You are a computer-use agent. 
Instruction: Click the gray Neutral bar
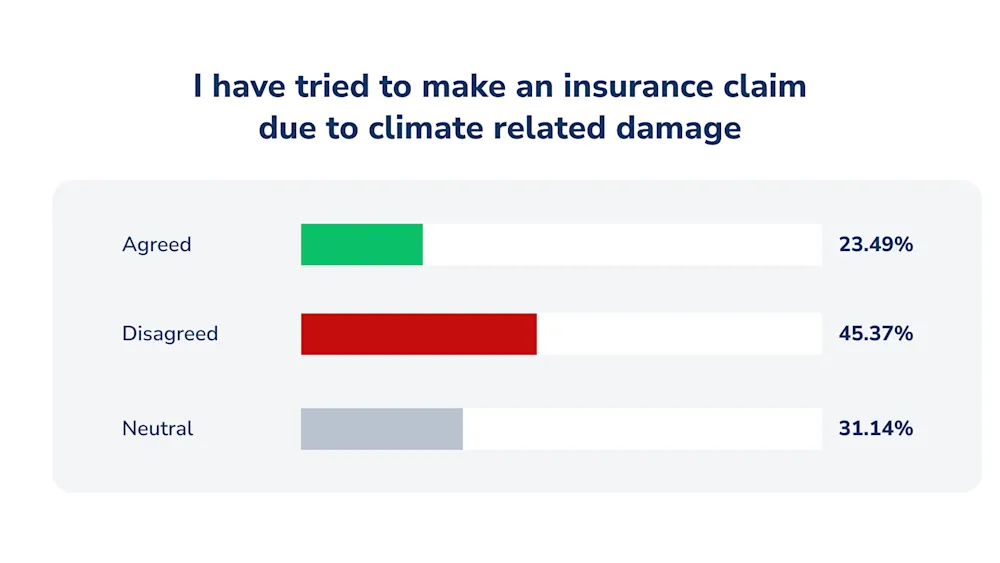381,428
